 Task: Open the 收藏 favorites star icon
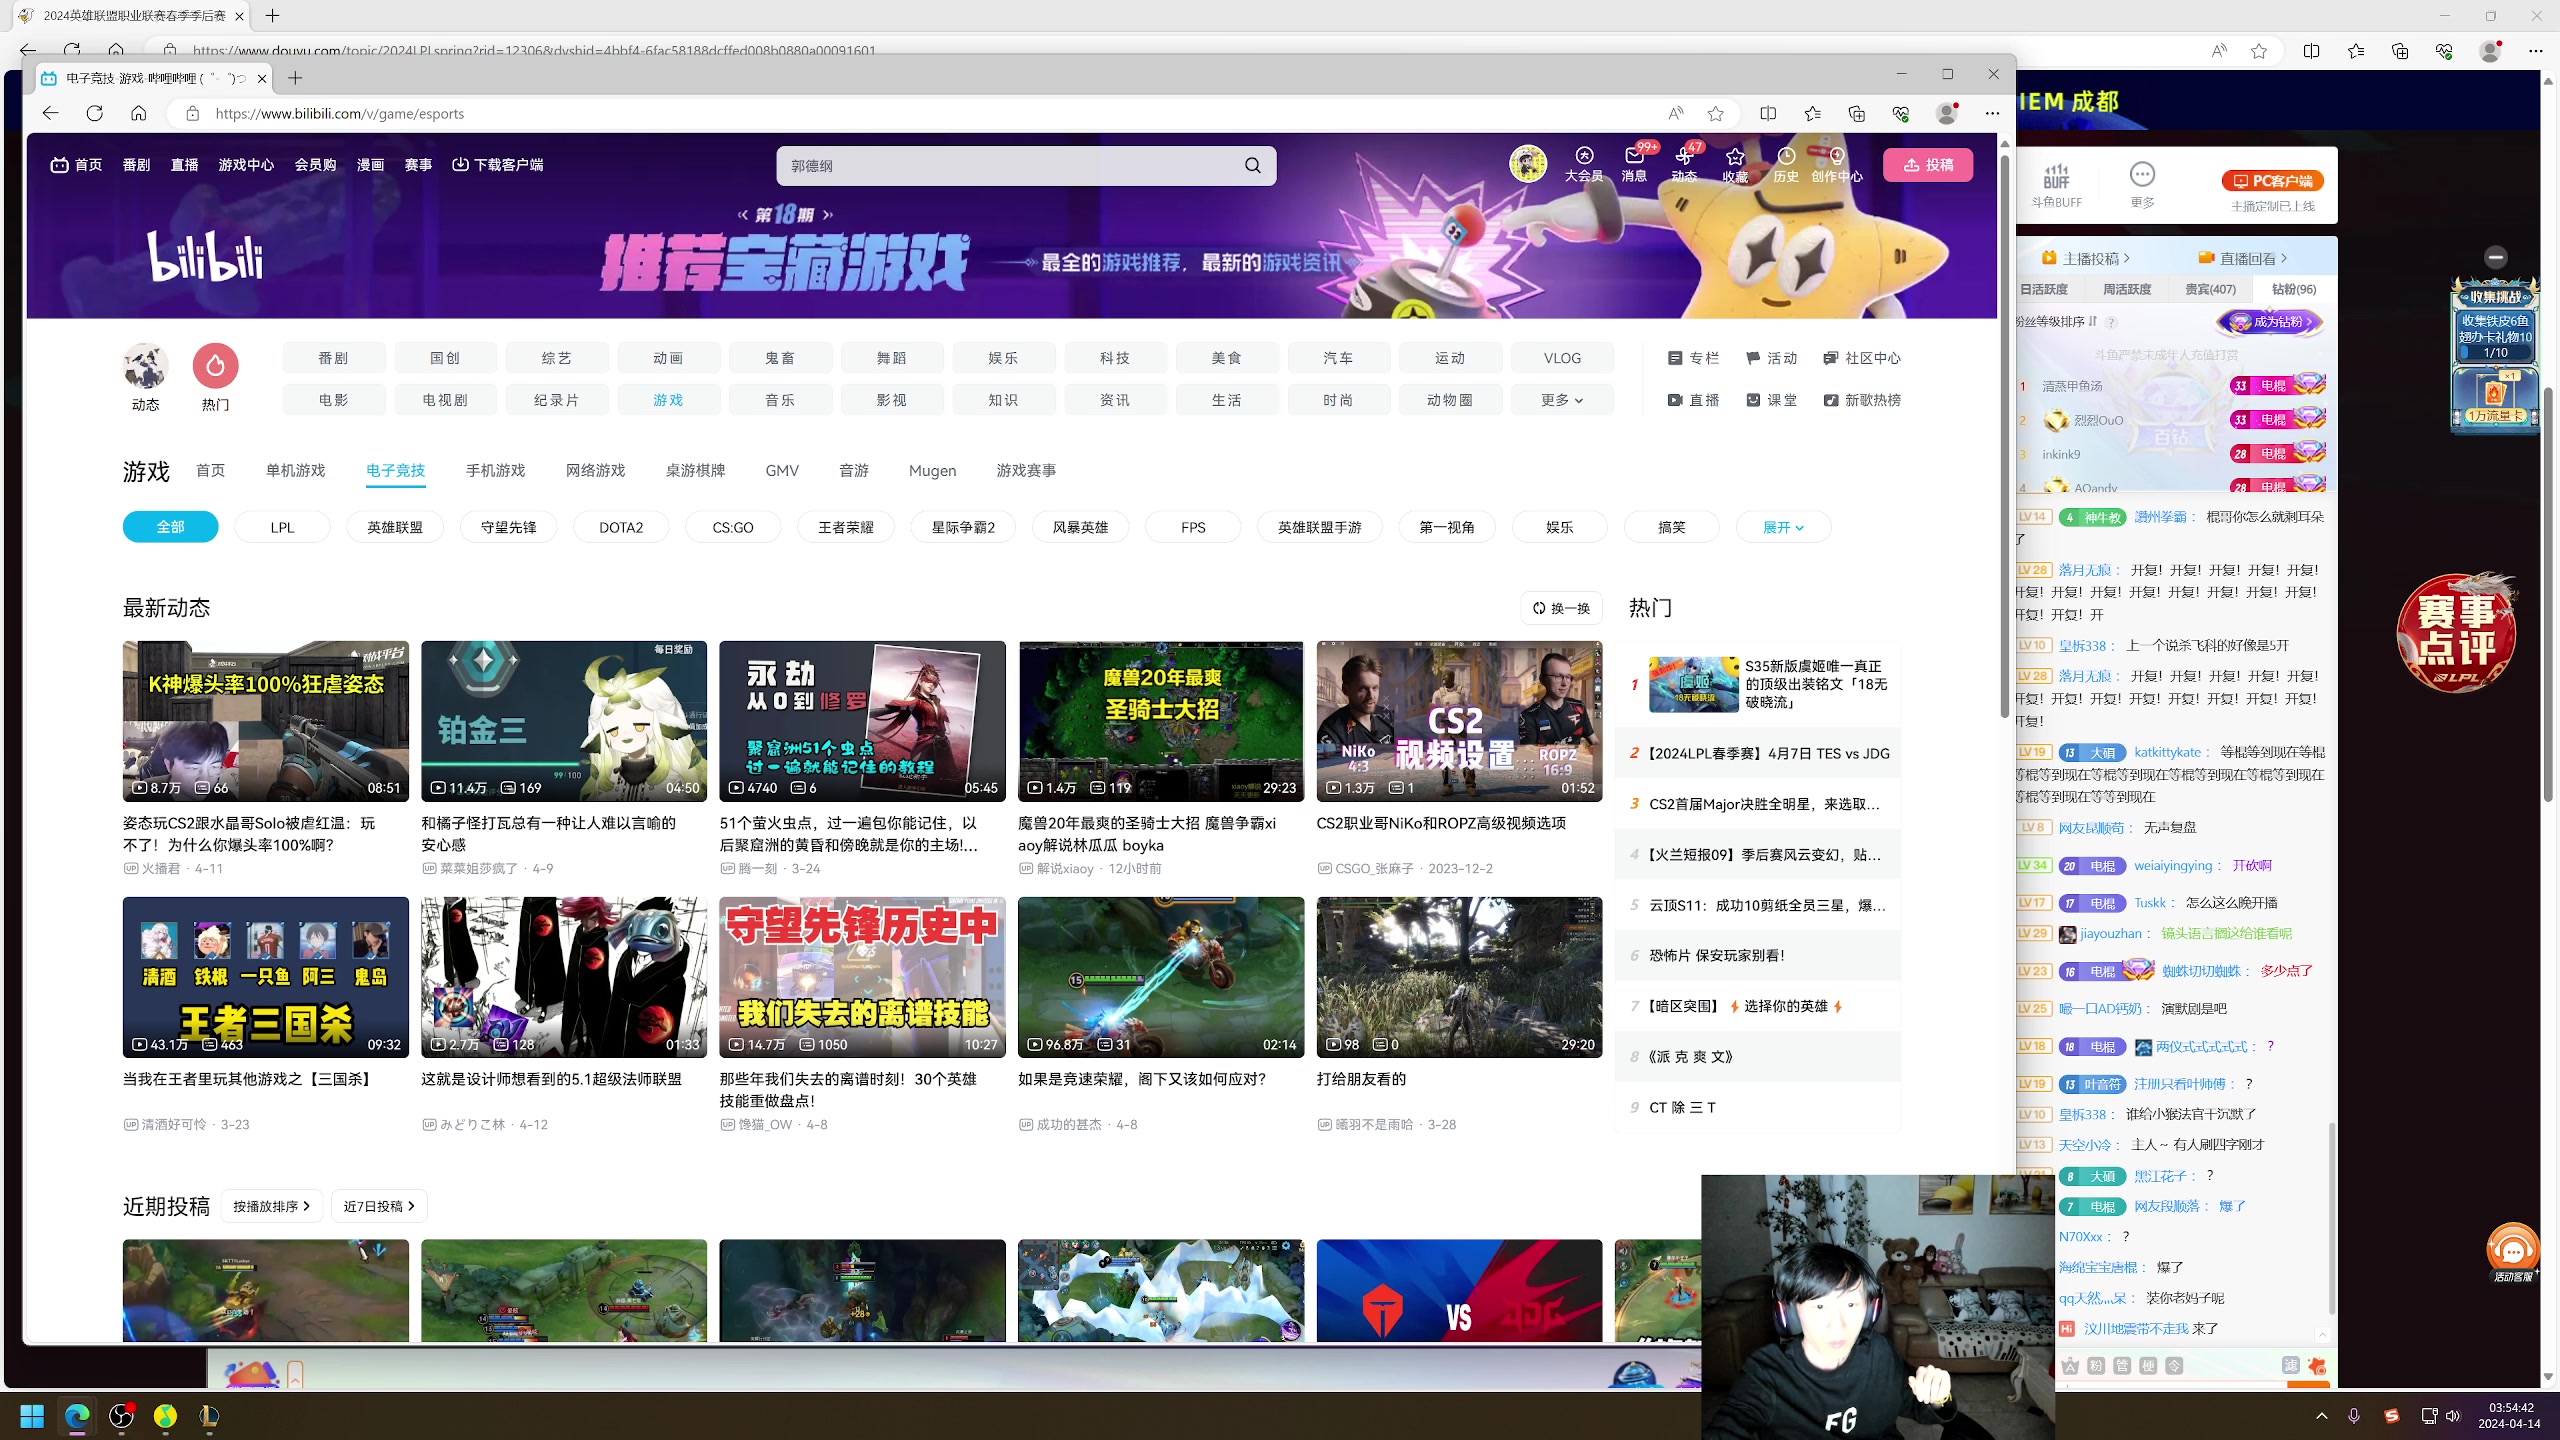[x=1735, y=165]
